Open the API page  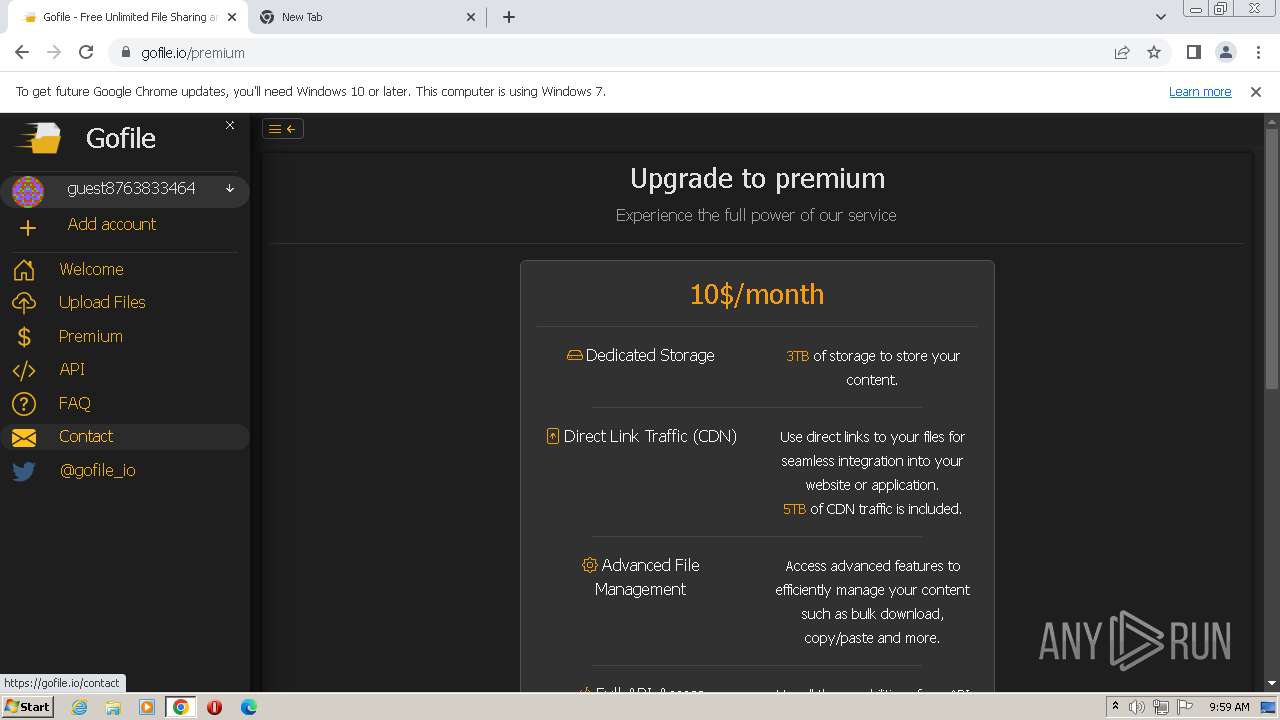72,369
